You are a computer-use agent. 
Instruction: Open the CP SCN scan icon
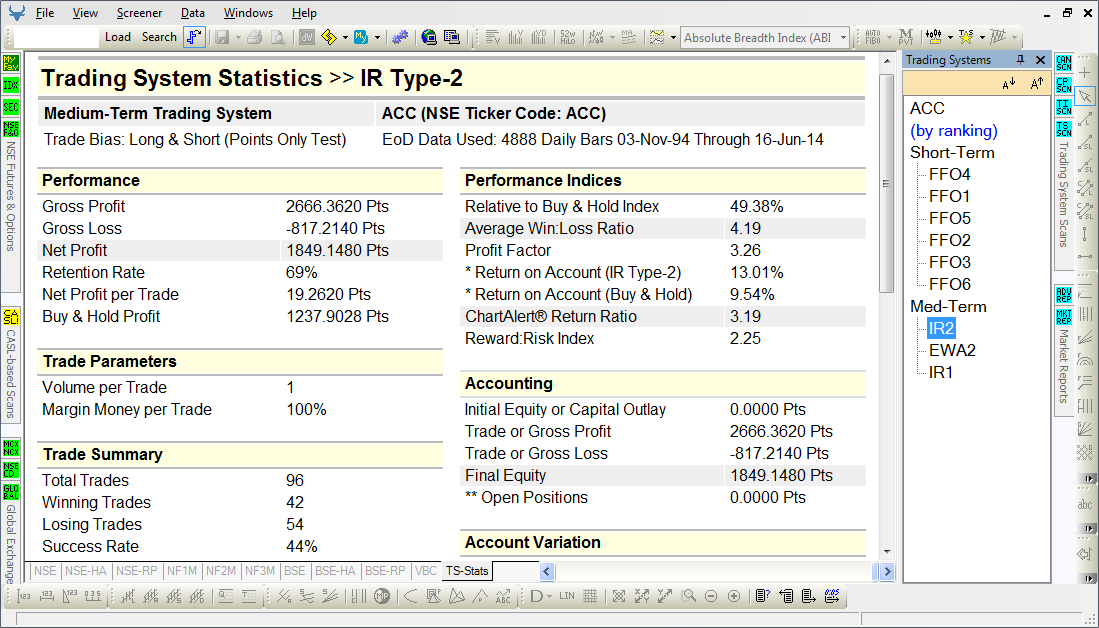pyautogui.click(x=1063, y=85)
